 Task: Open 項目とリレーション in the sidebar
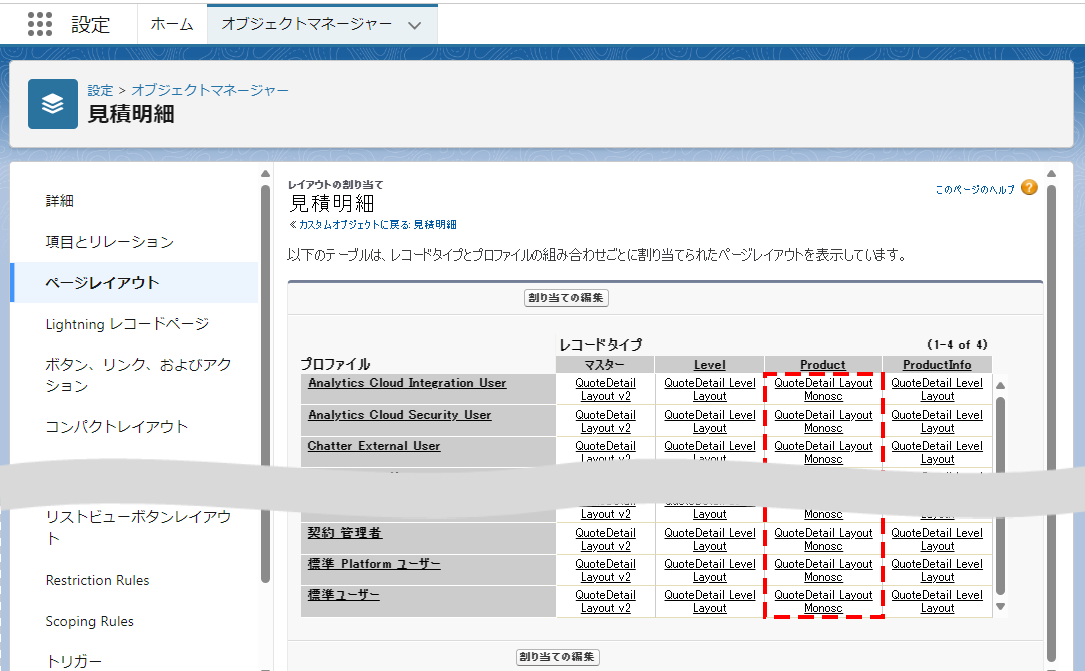click(x=109, y=242)
